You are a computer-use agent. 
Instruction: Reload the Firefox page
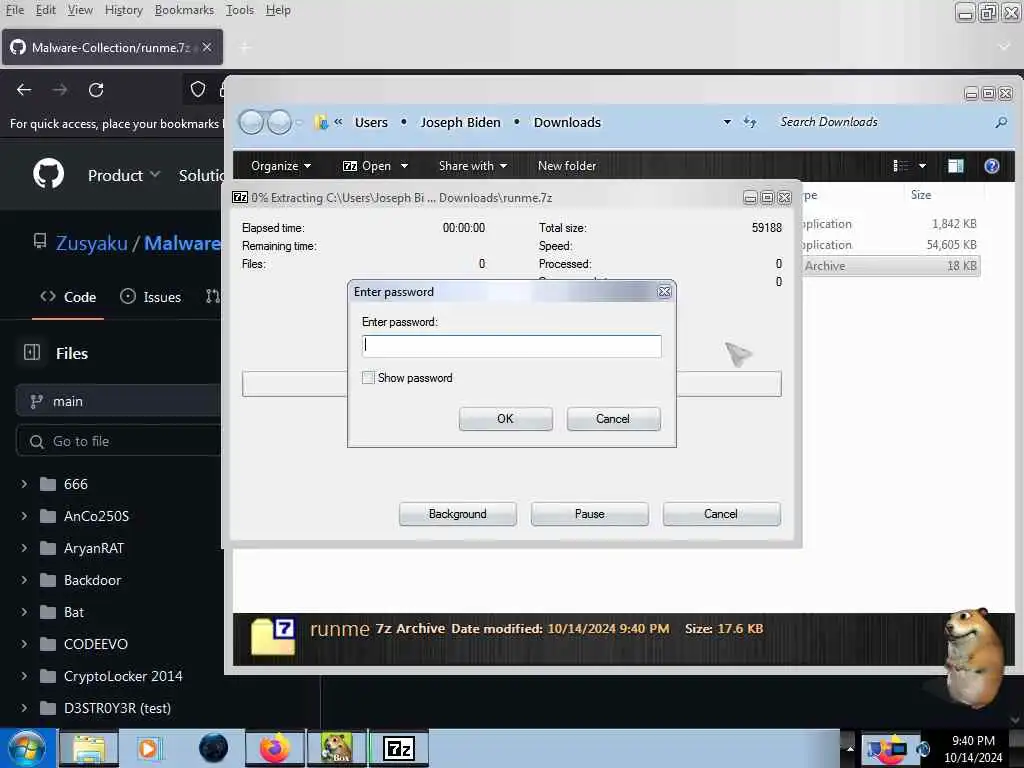click(x=96, y=89)
